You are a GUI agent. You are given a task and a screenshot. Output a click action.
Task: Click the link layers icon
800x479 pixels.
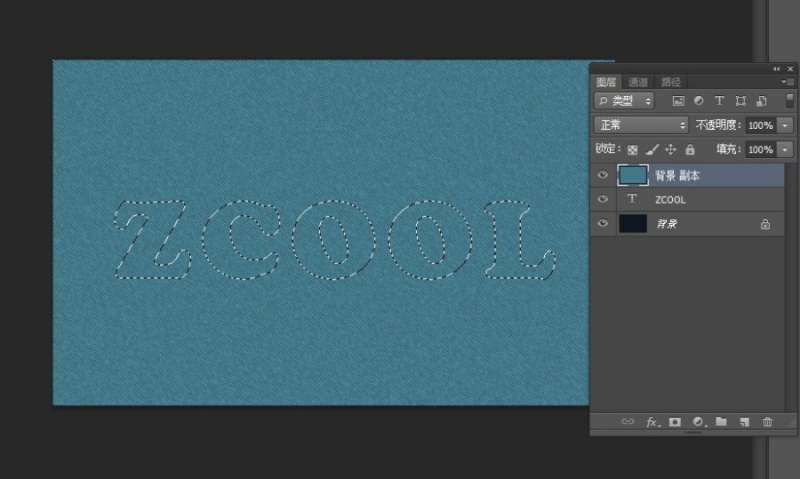click(x=628, y=422)
